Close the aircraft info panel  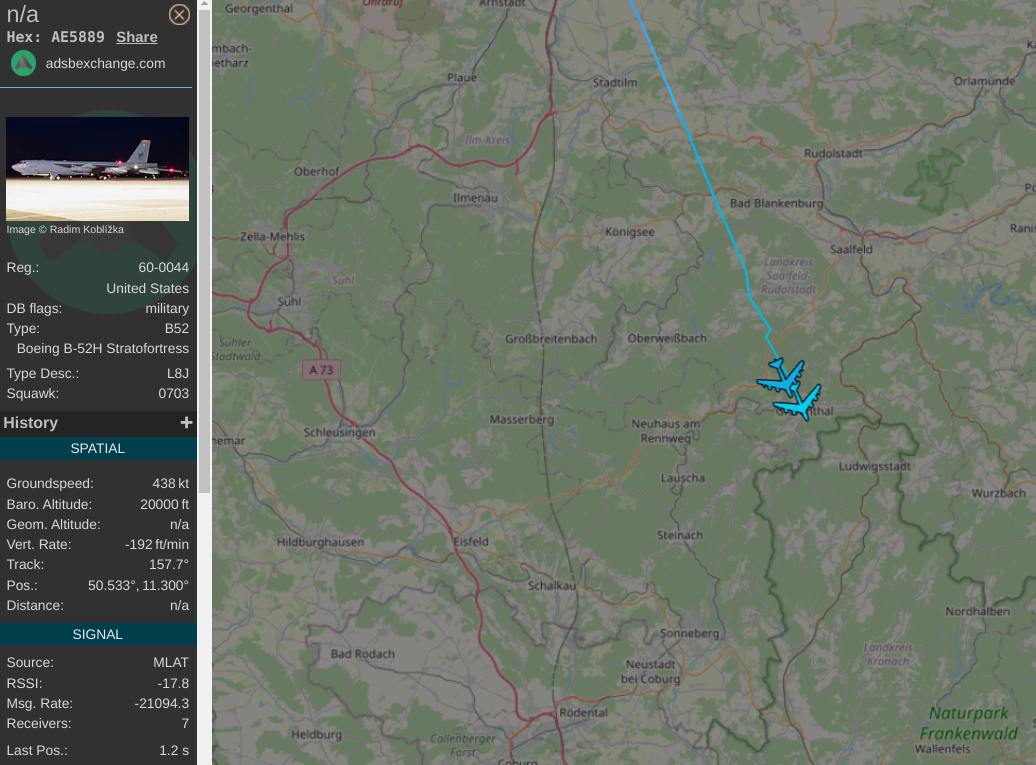pos(179,15)
